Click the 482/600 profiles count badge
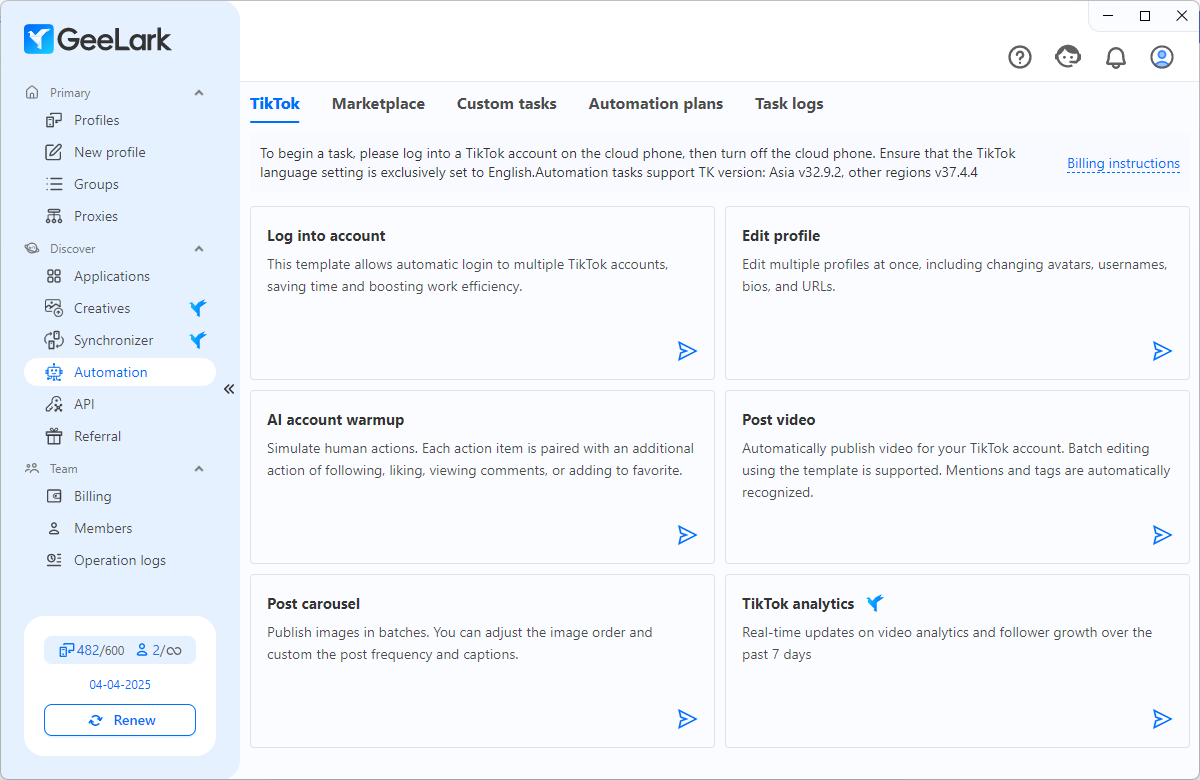Viewport: 1200px width, 780px height. pyautogui.click(x=92, y=650)
